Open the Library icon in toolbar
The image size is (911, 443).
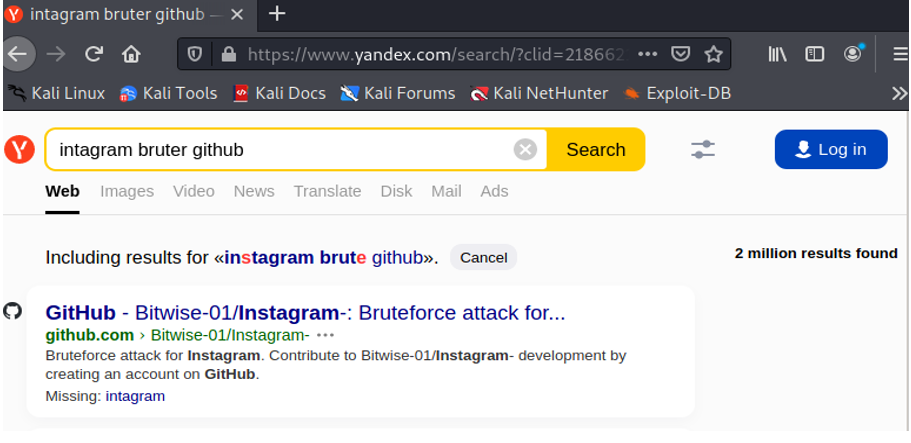[777, 54]
